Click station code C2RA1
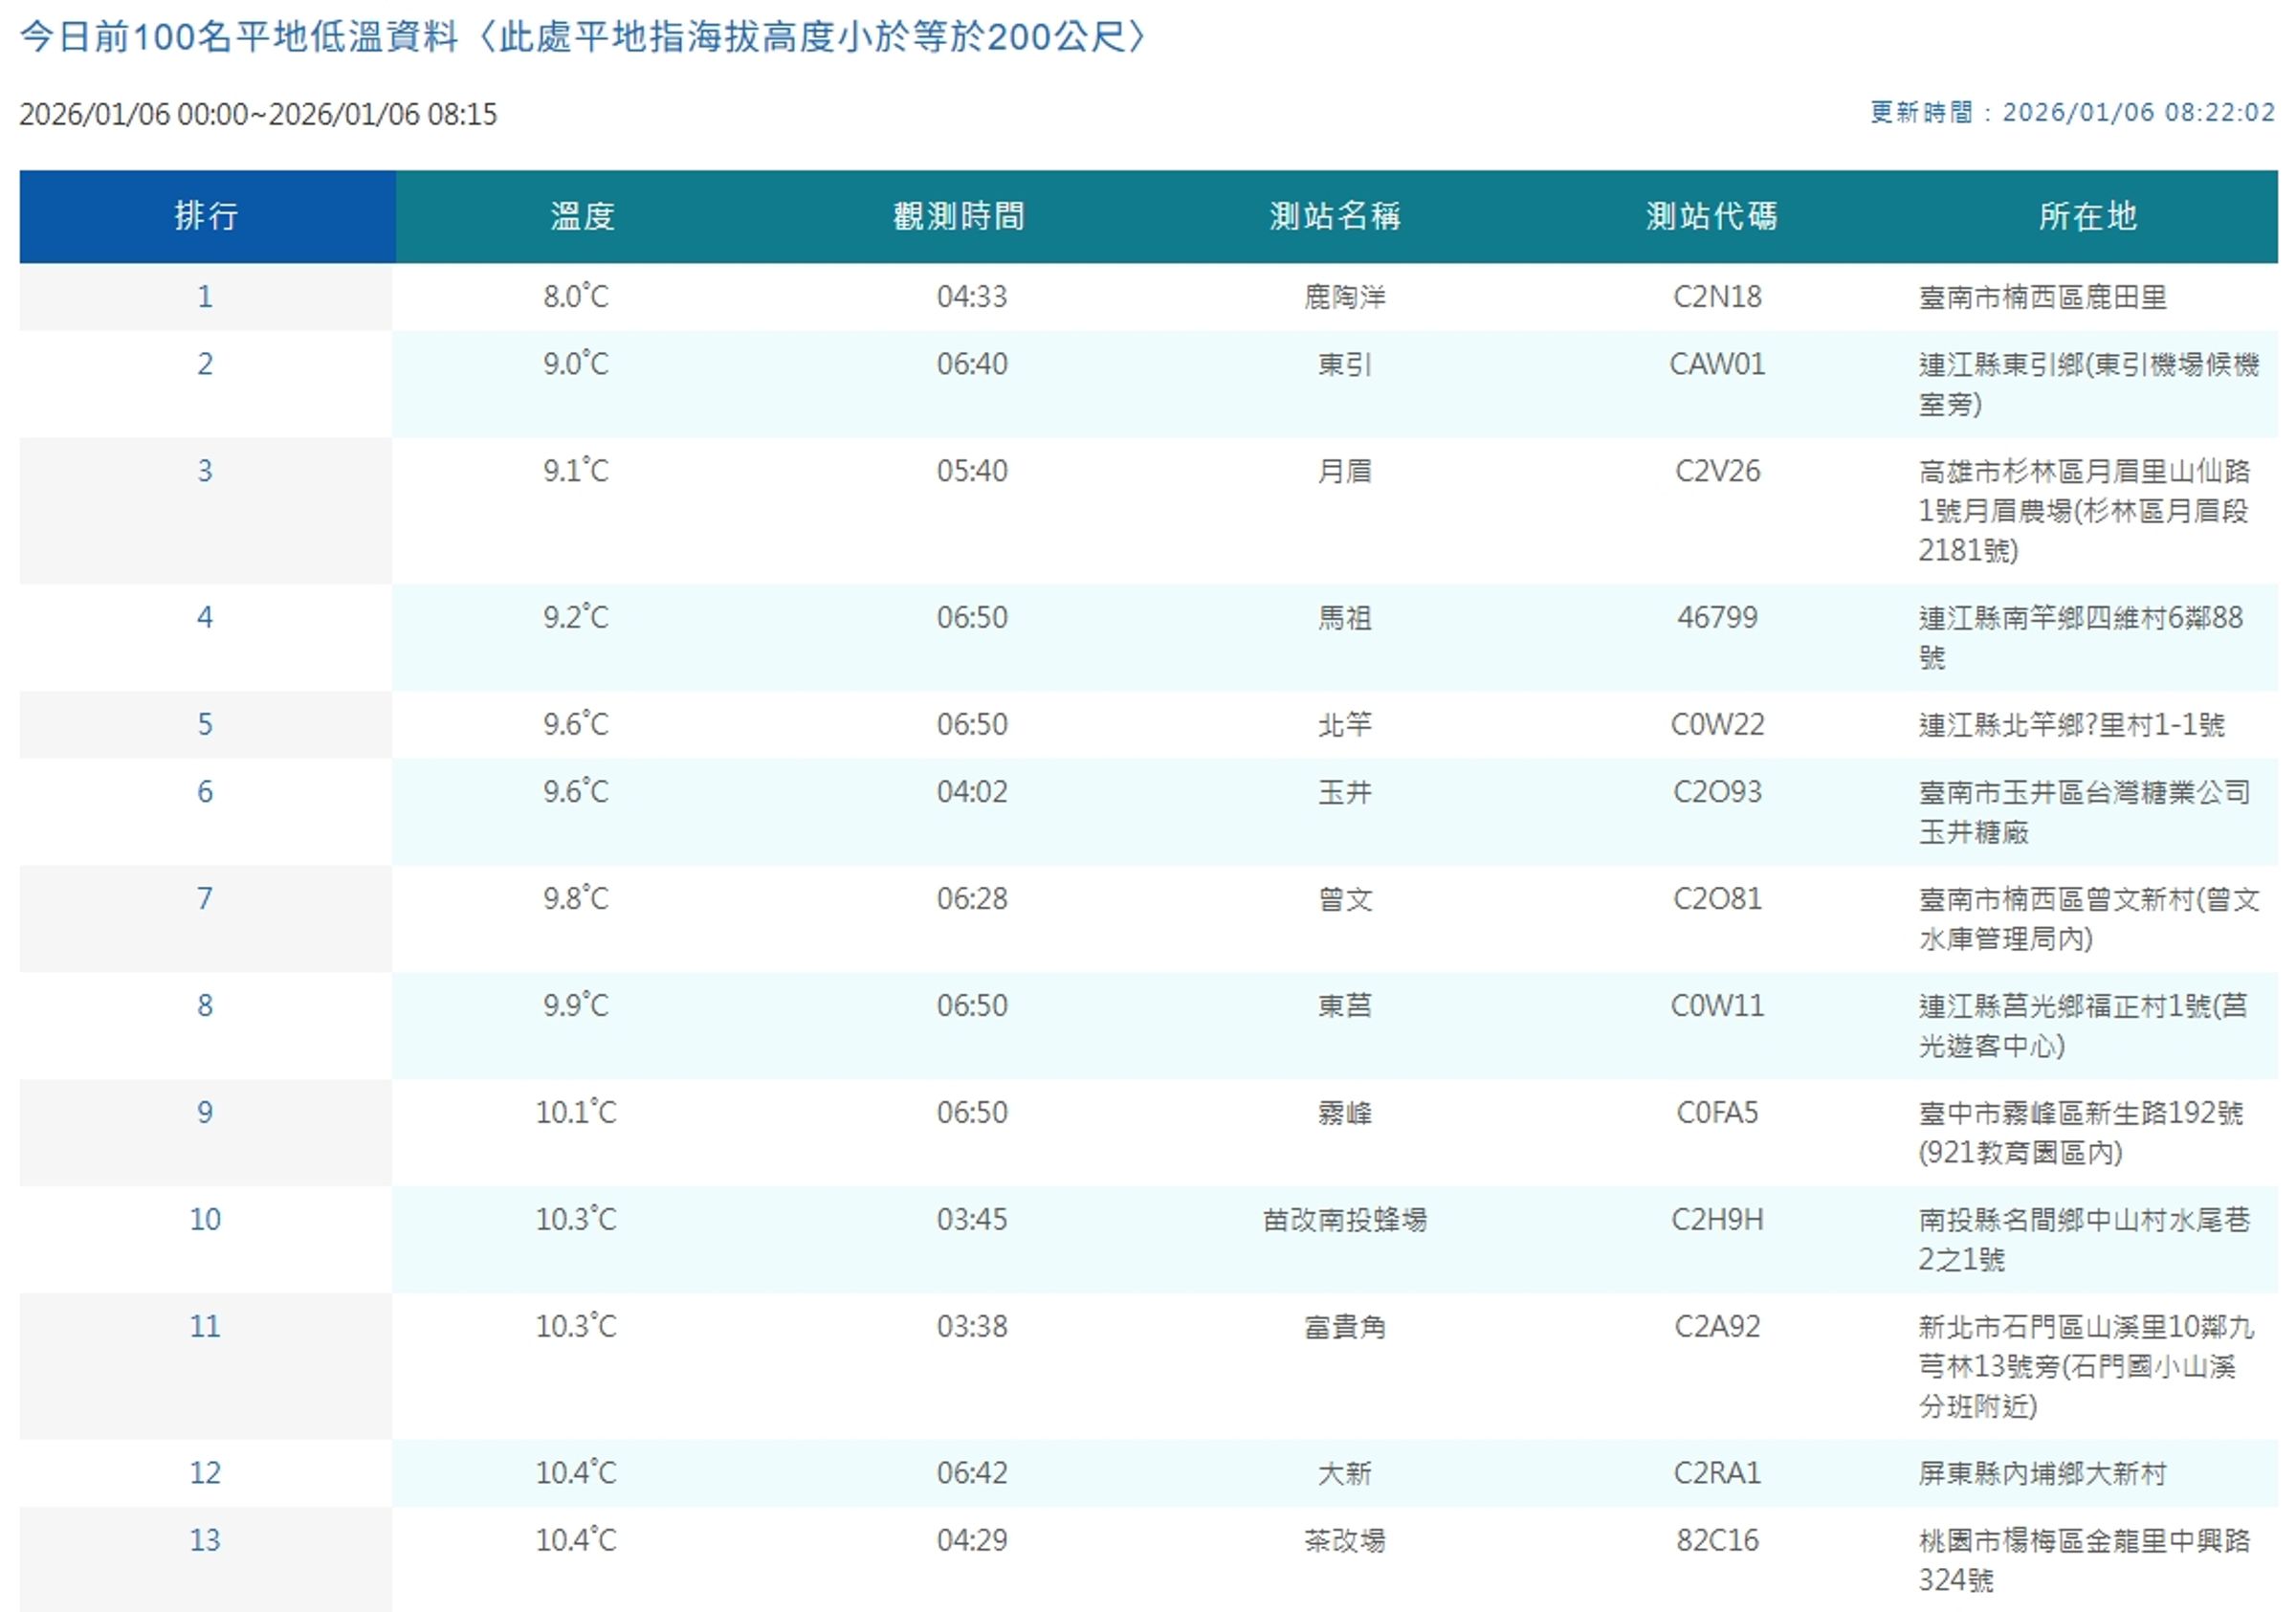This screenshot has width=2296, height=1612. click(x=1717, y=1473)
